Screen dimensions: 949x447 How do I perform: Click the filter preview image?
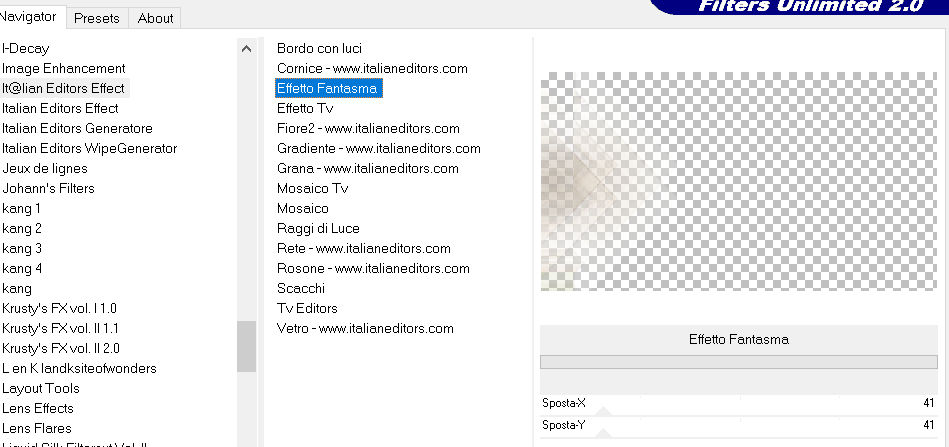coord(739,181)
